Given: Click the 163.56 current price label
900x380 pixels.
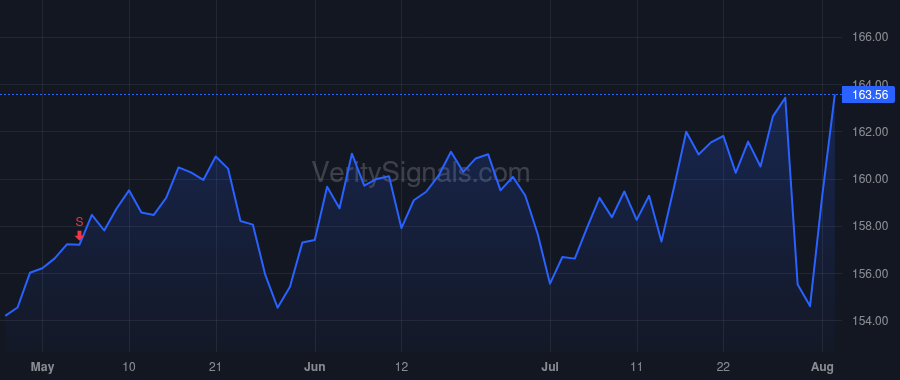Looking at the screenshot, I should coord(868,95).
